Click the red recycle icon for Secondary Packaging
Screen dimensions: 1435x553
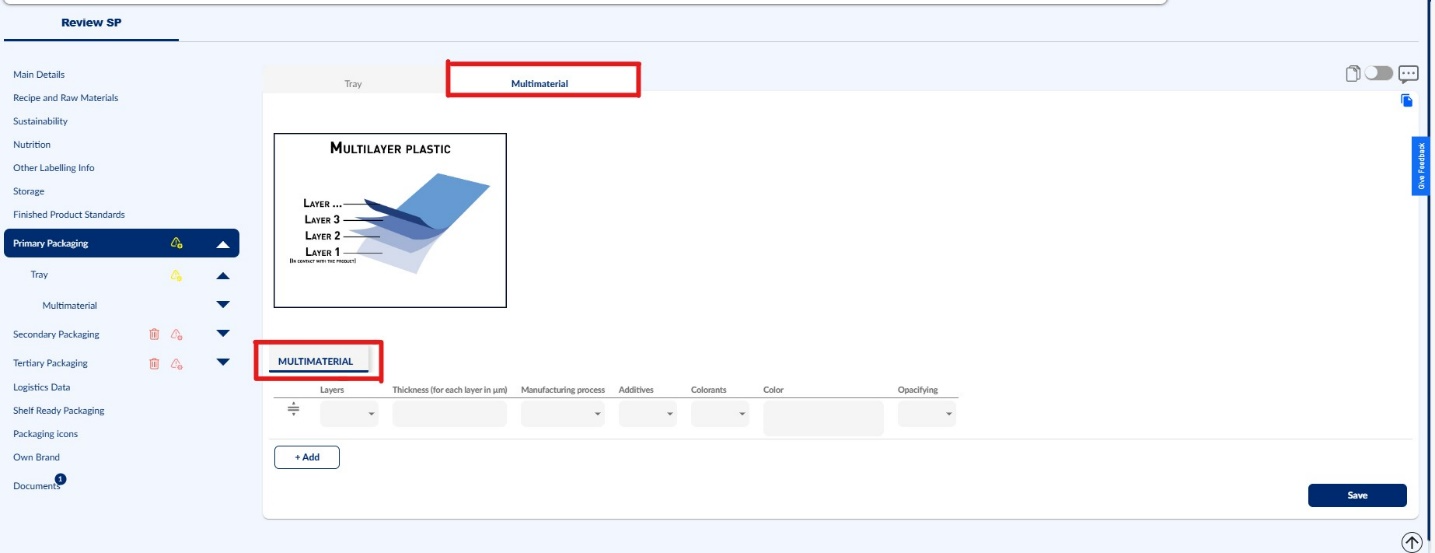click(176, 334)
